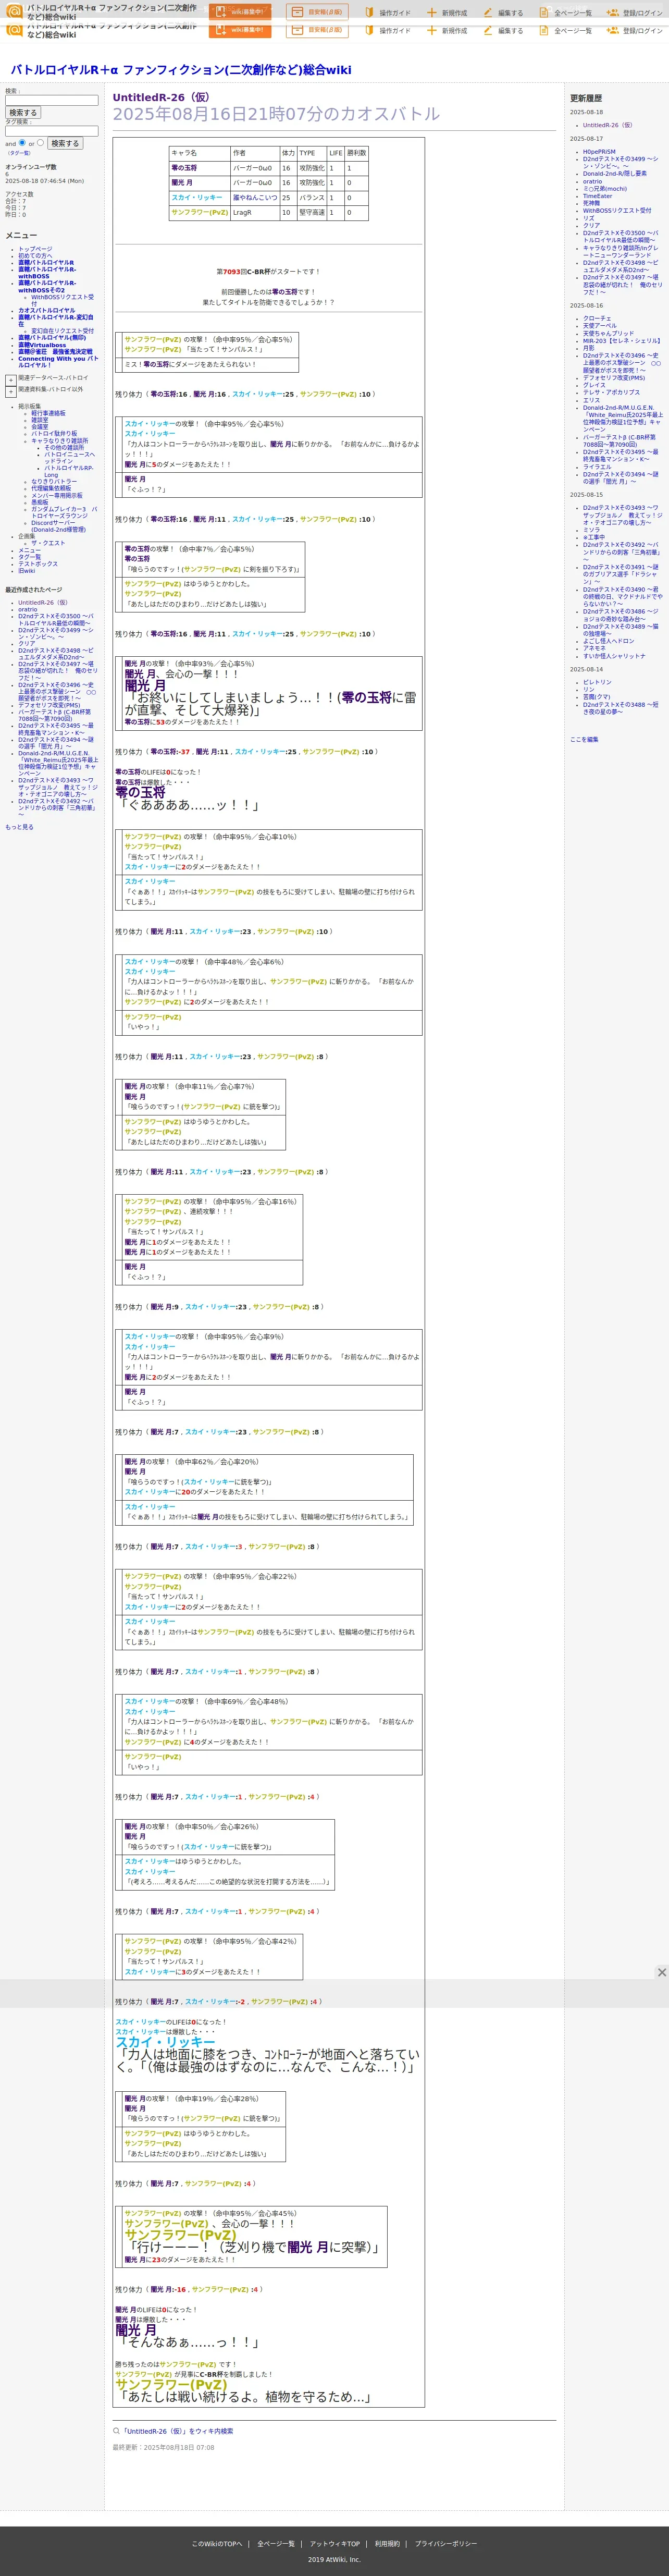This screenshot has height=2576, width=669.
Task: Open the (タグ一覧) link under tag search
Action: pos(19,153)
